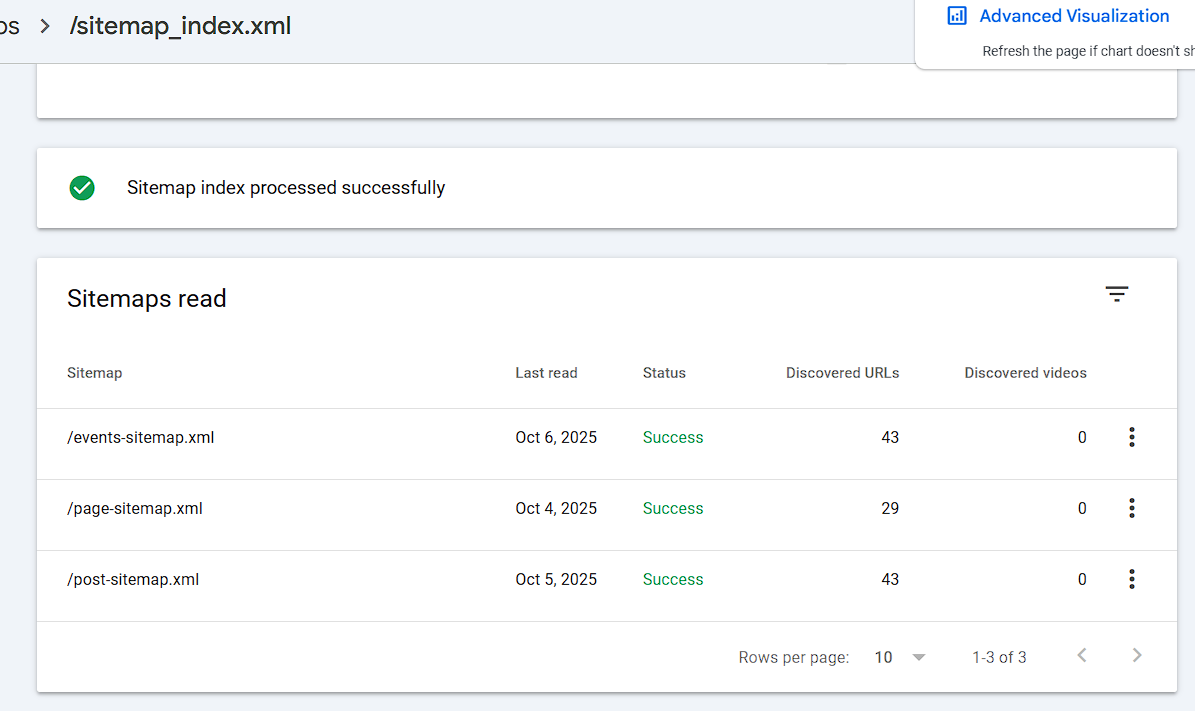
Task: Select the /page-sitemap.xml row
Action: click(x=135, y=508)
